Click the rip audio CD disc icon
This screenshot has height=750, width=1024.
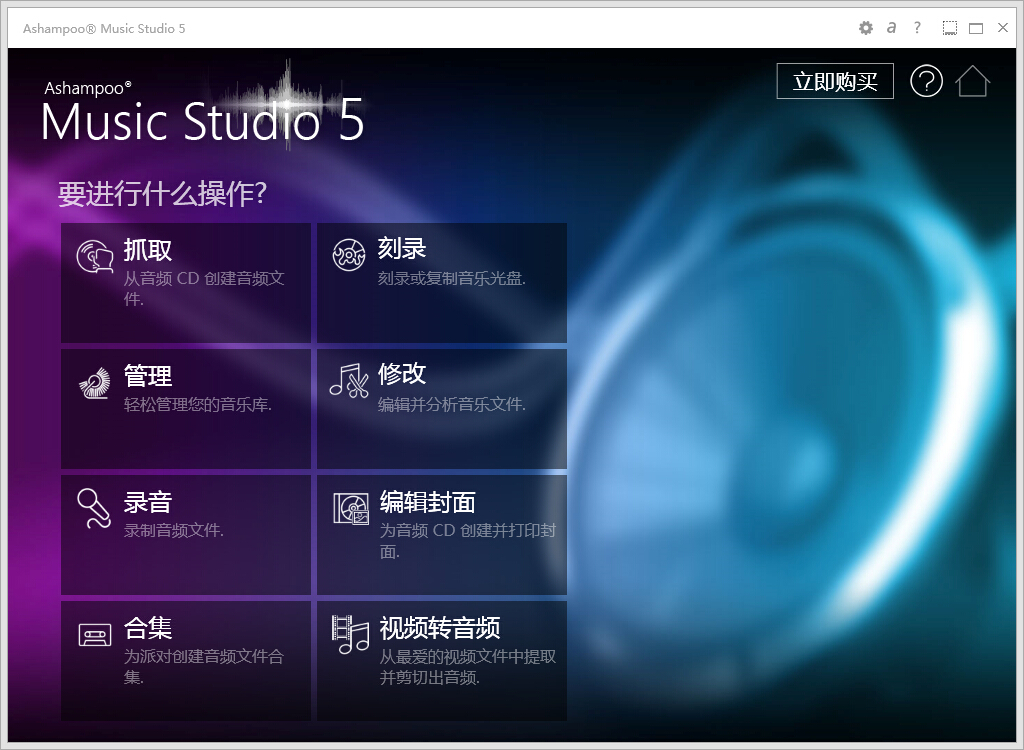pyautogui.click(x=95, y=256)
